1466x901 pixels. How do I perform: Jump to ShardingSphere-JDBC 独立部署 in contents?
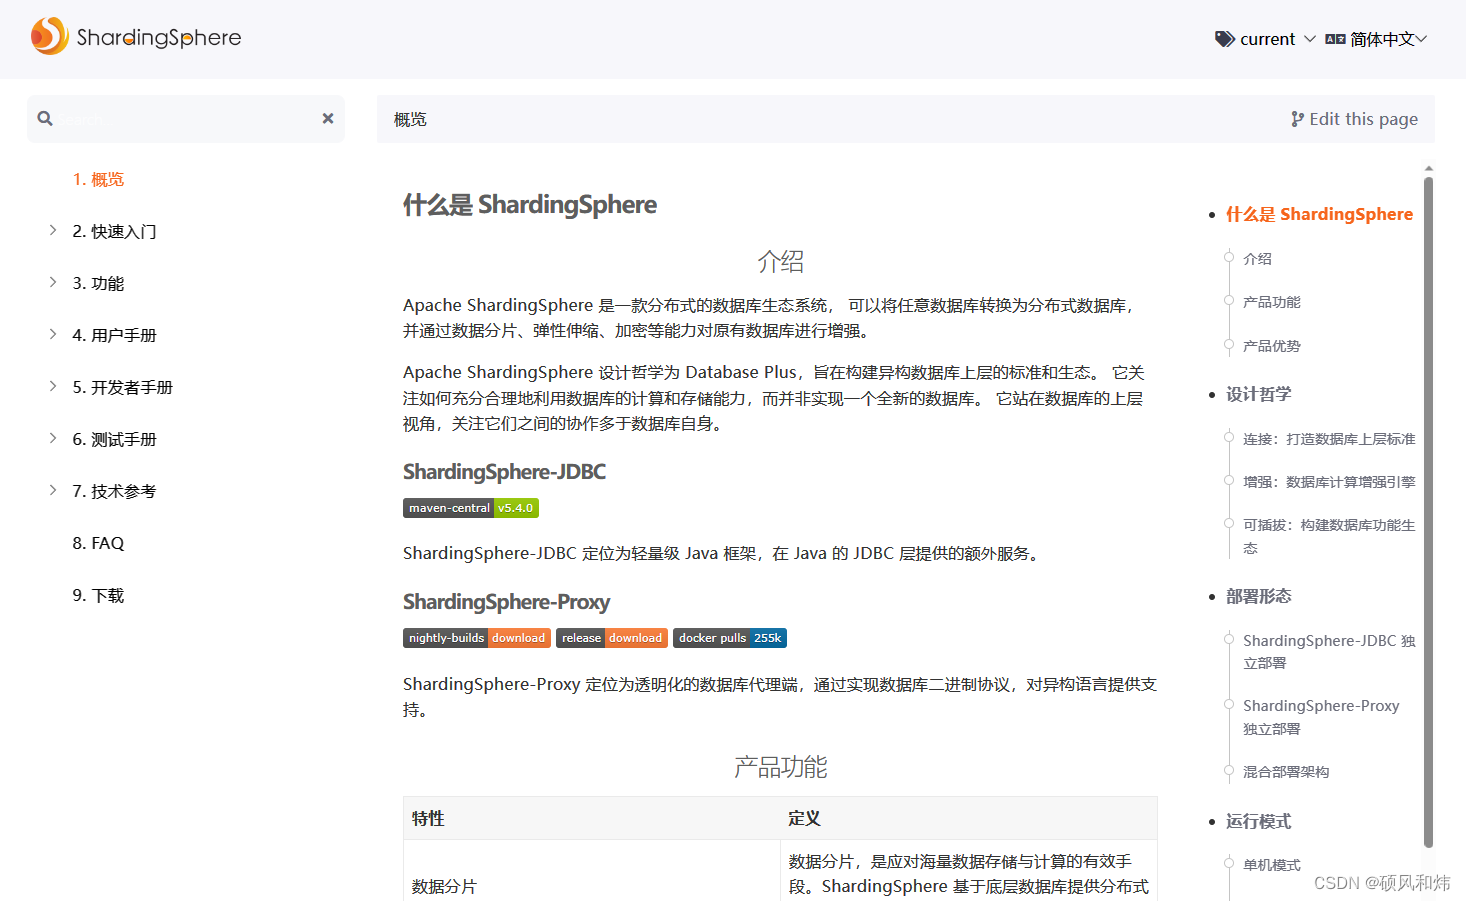[1329, 651]
